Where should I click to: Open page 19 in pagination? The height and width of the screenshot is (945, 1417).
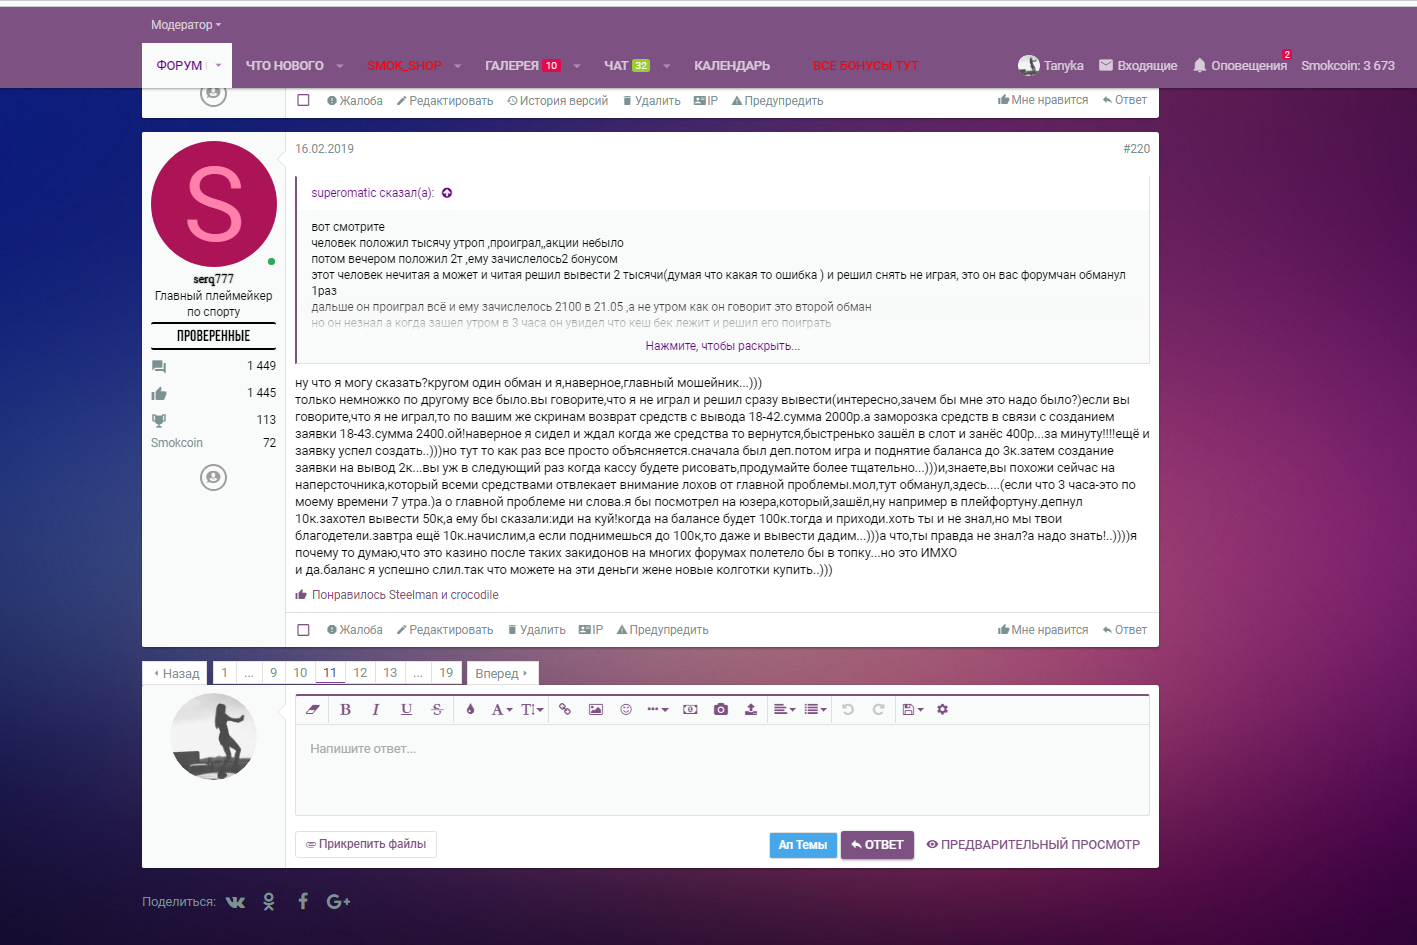[446, 673]
